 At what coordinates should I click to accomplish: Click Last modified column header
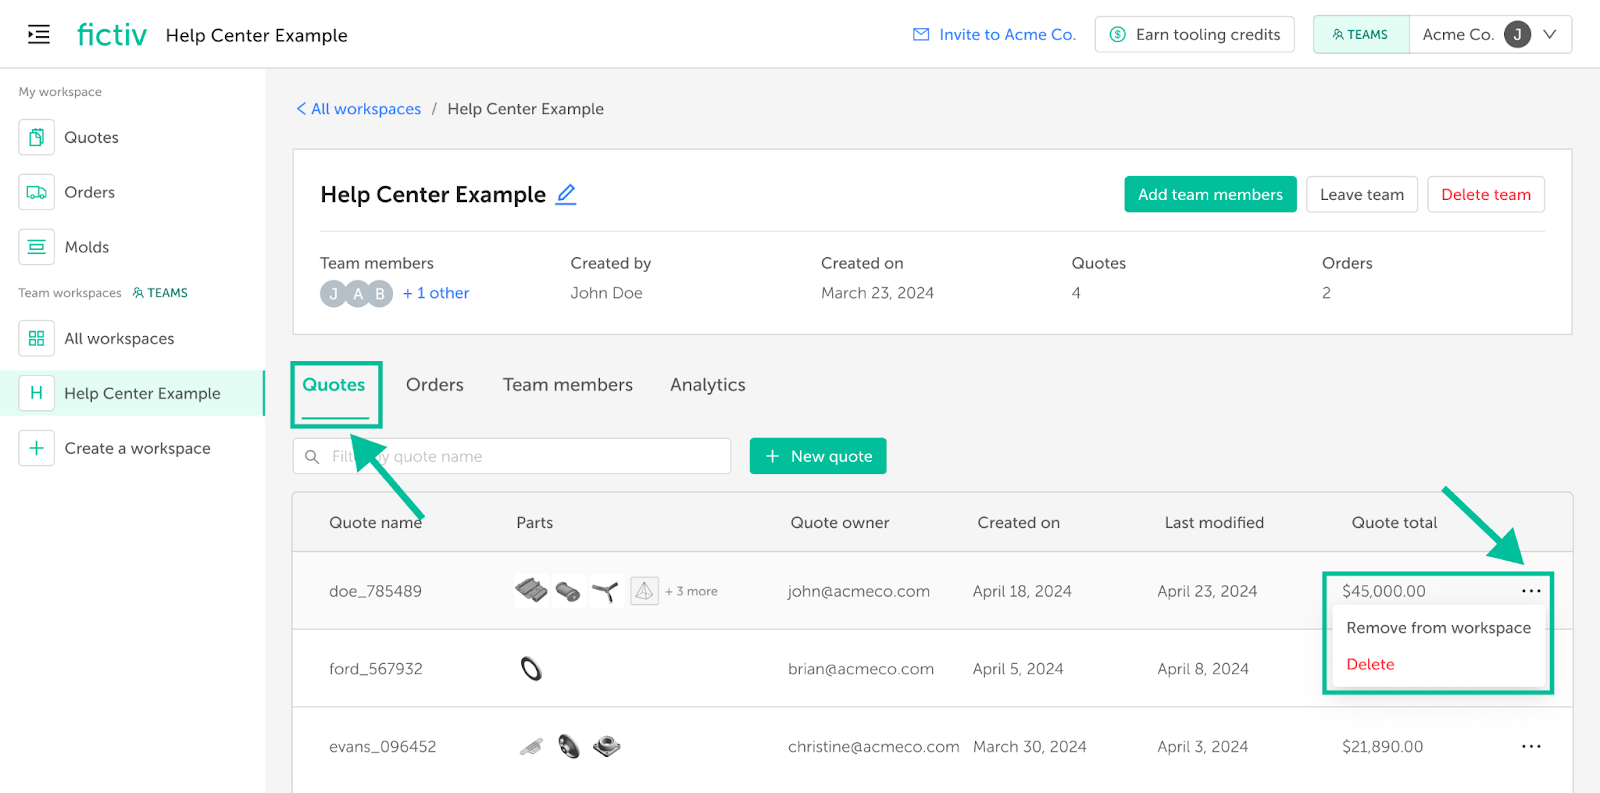[x=1214, y=523]
